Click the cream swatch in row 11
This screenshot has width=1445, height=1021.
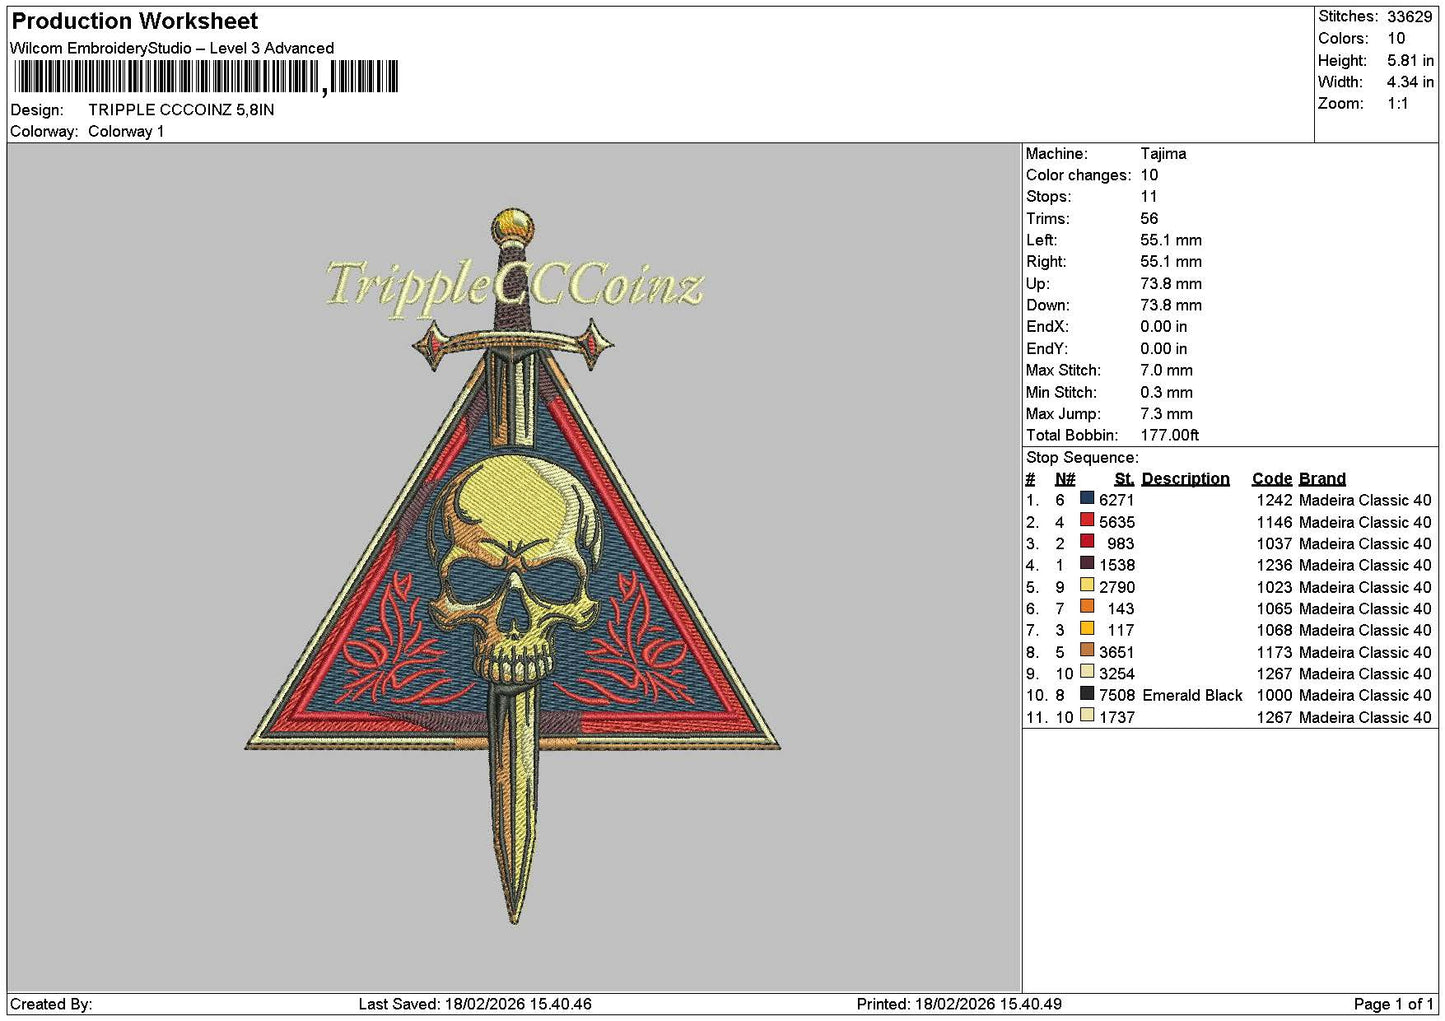(1087, 715)
